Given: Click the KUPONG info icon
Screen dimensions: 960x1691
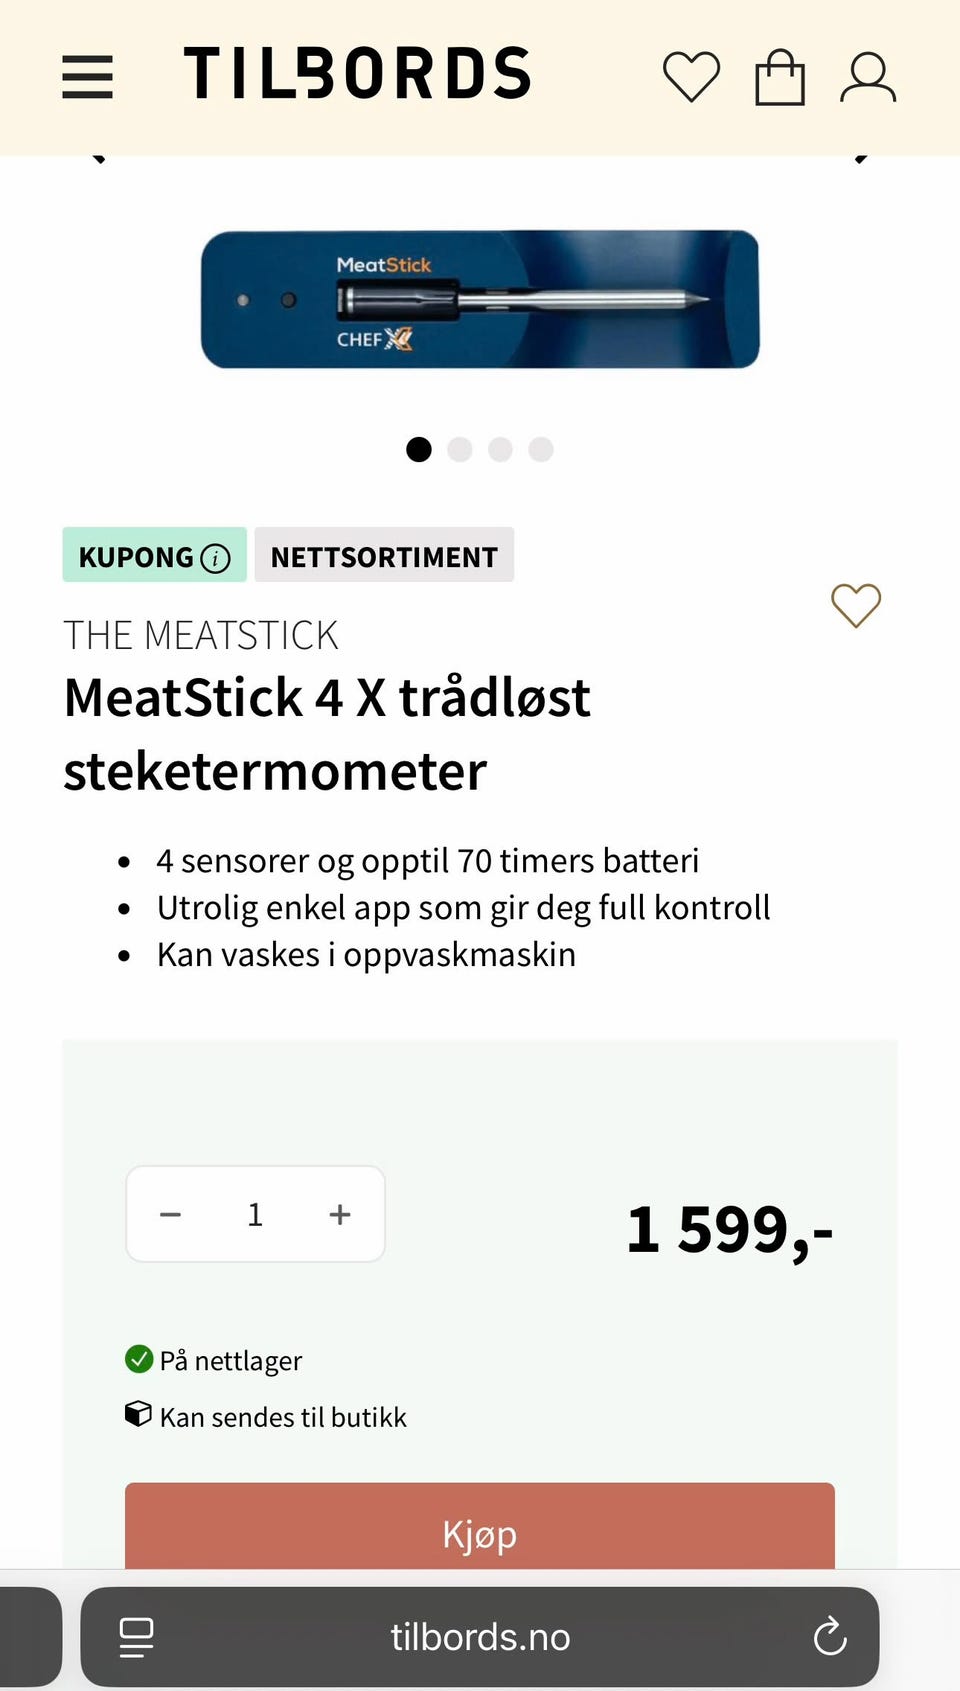Looking at the screenshot, I should pyautogui.click(x=215, y=558).
